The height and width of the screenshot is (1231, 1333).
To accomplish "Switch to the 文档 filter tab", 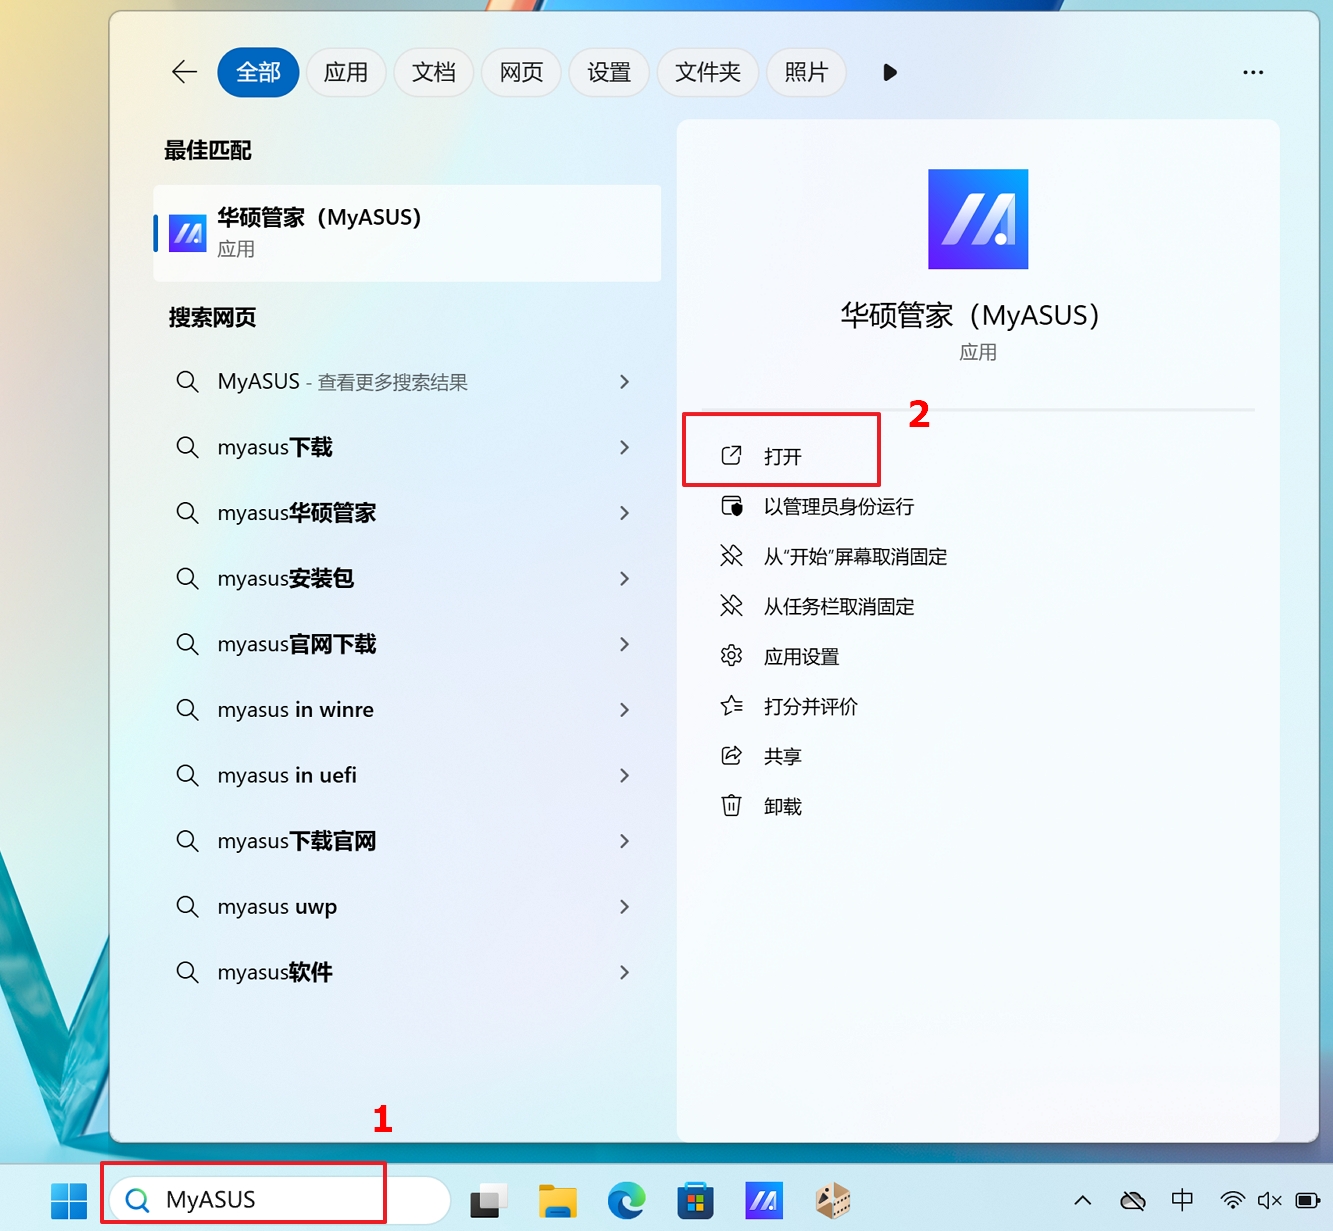I will coord(434,72).
